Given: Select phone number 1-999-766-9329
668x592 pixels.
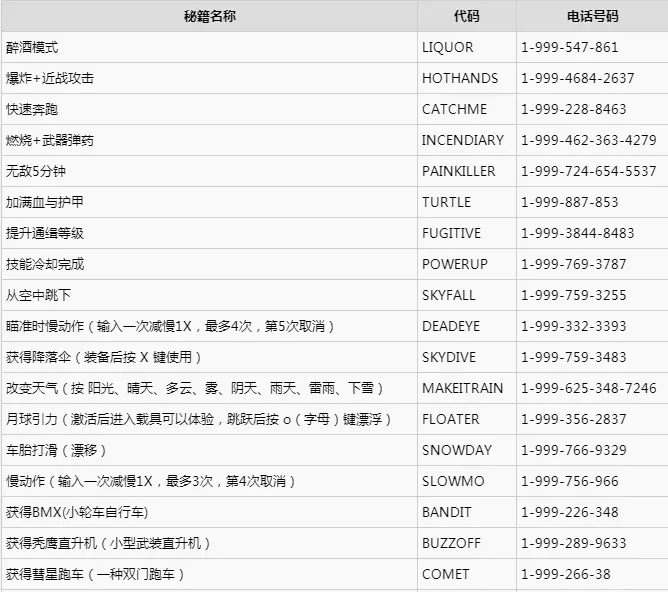Looking at the screenshot, I should pyautogui.click(x=573, y=451).
